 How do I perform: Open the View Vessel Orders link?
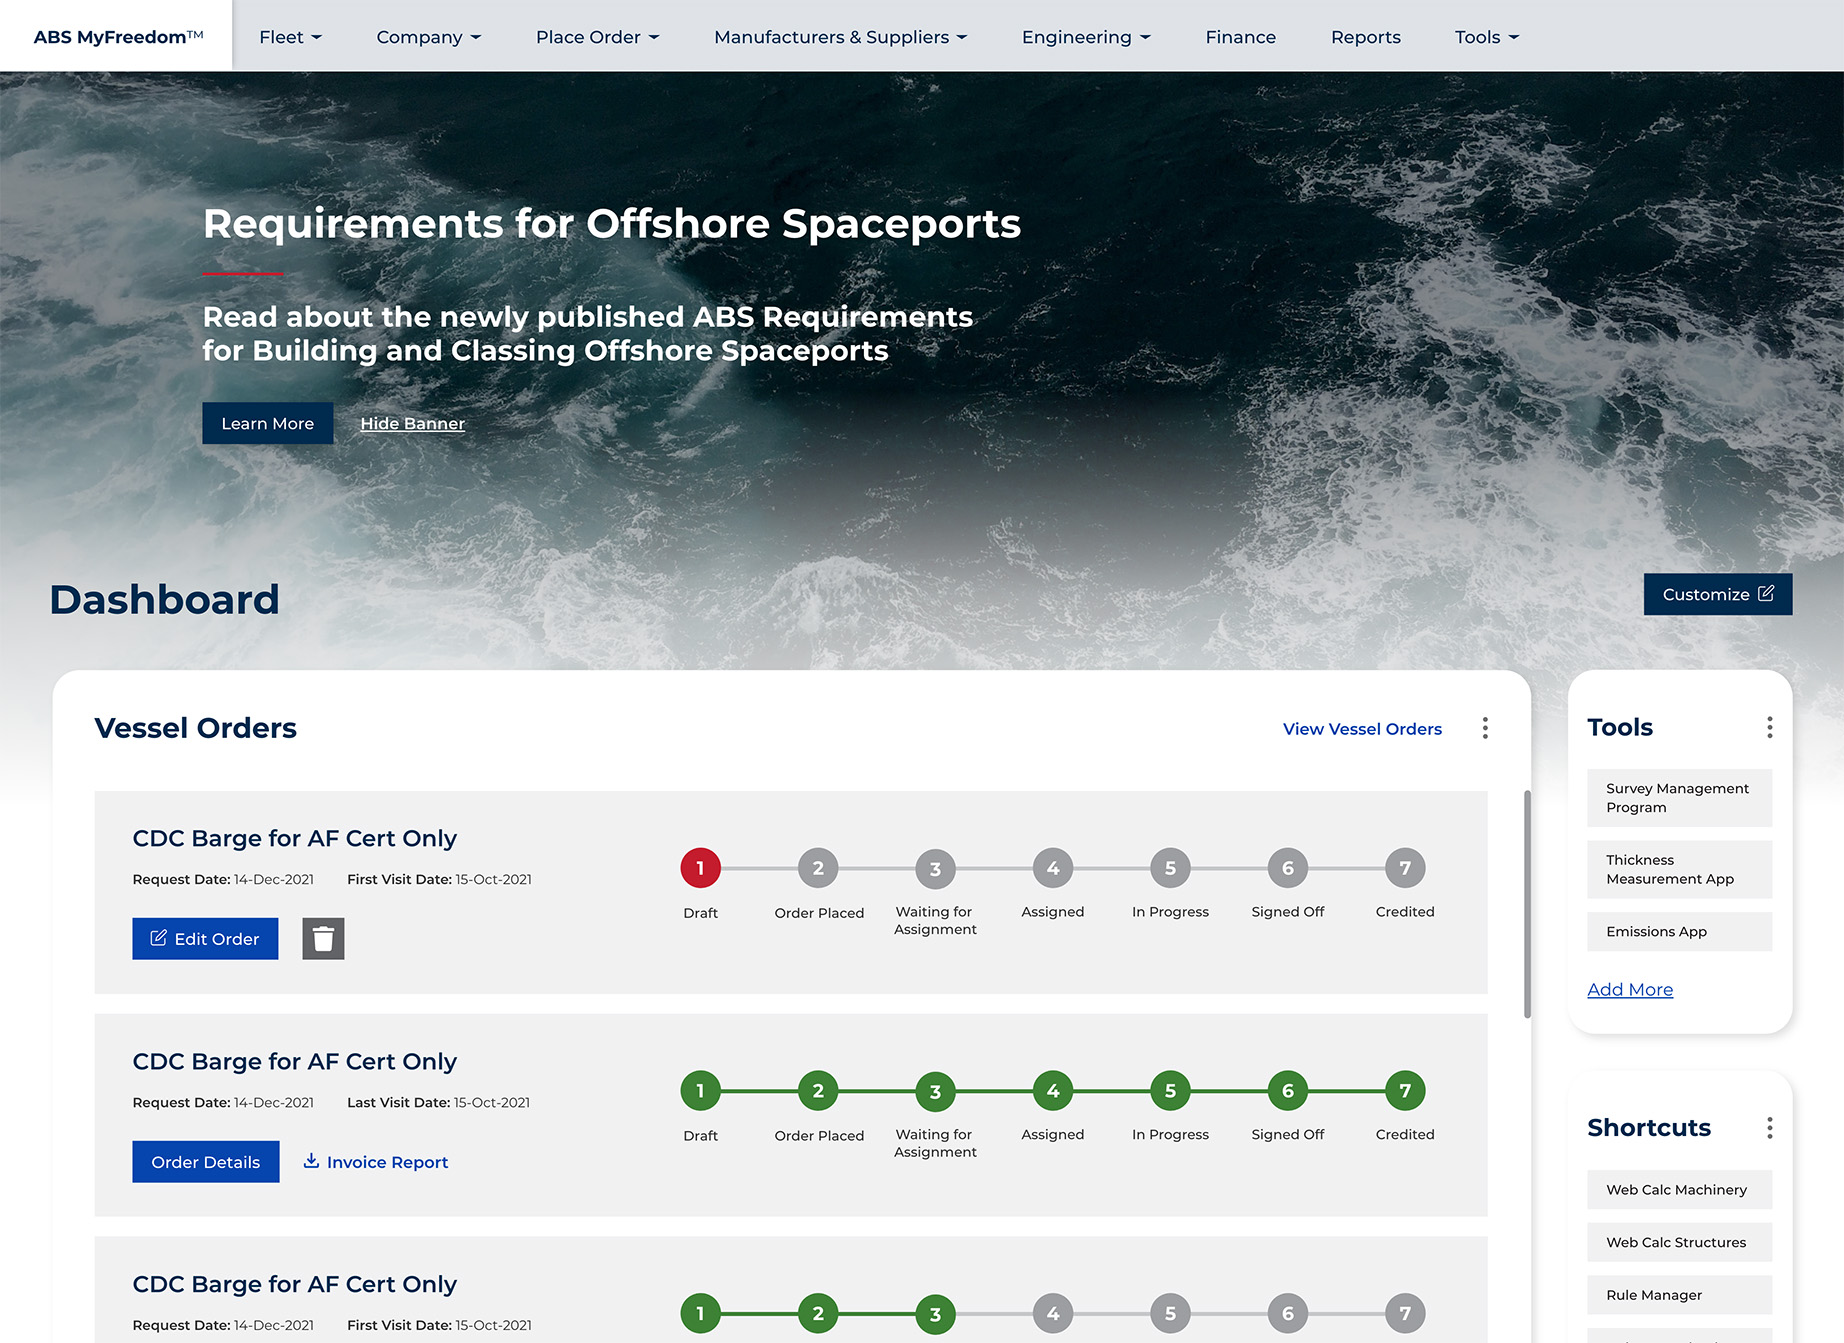tap(1362, 729)
